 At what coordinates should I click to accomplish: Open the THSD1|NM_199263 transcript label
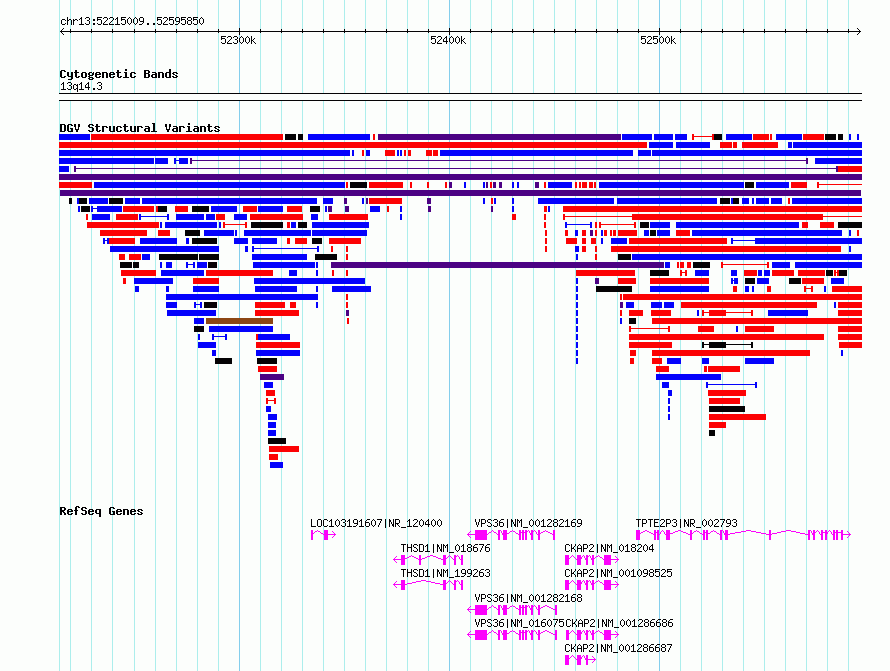click(445, 573)
